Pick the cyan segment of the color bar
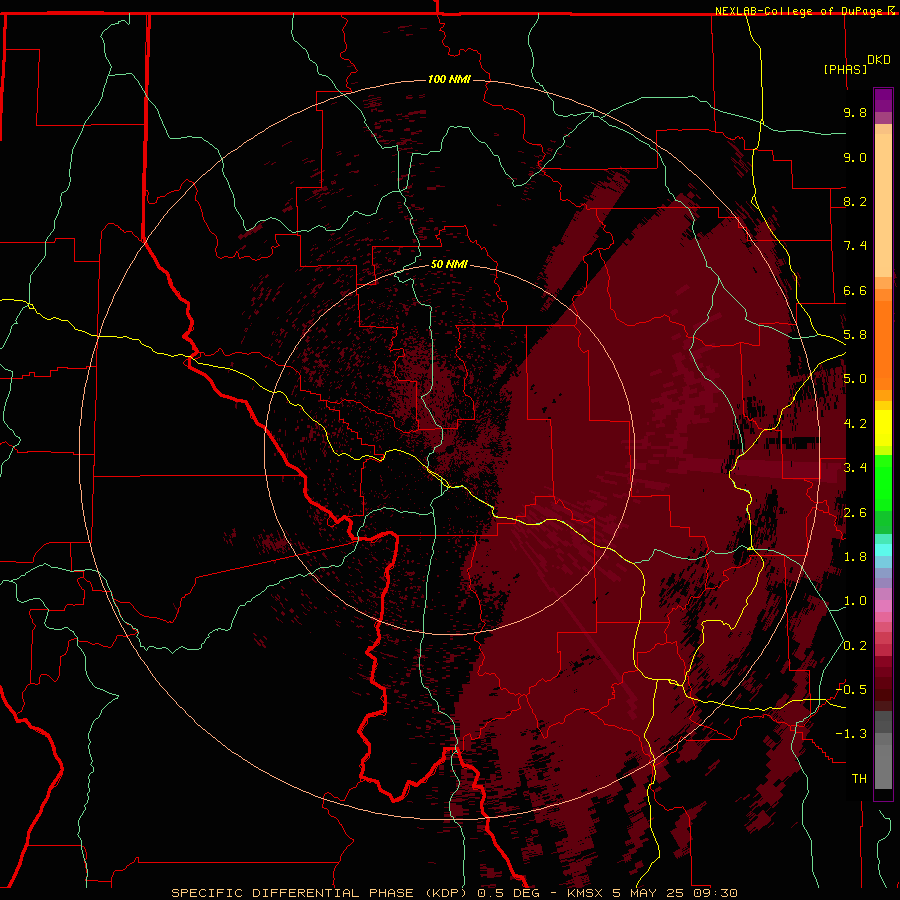The width and height of the screenshot is (900, 900). click(x=883, y=550)
